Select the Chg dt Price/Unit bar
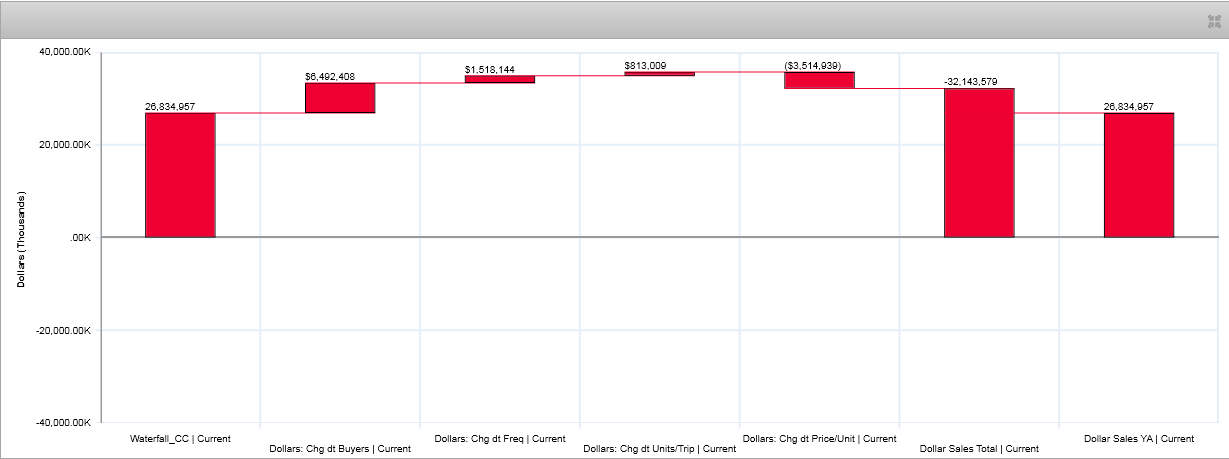 click(x=819, y=80)
